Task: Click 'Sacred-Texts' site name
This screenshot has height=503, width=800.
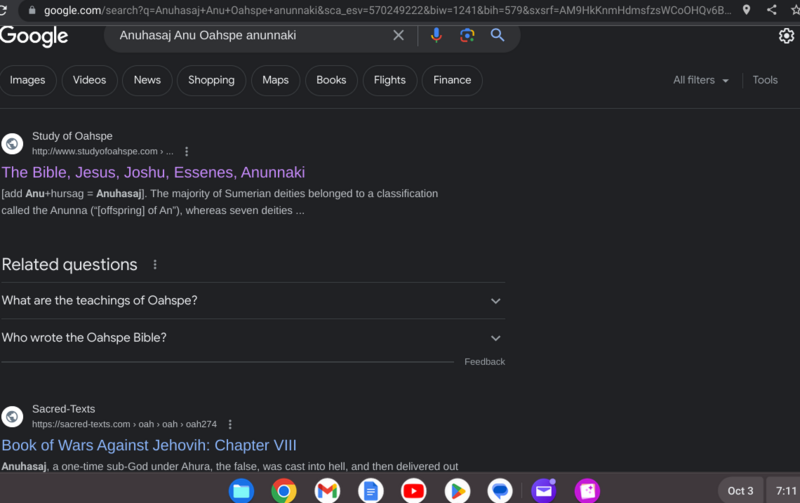Action: tap(64, 409)
